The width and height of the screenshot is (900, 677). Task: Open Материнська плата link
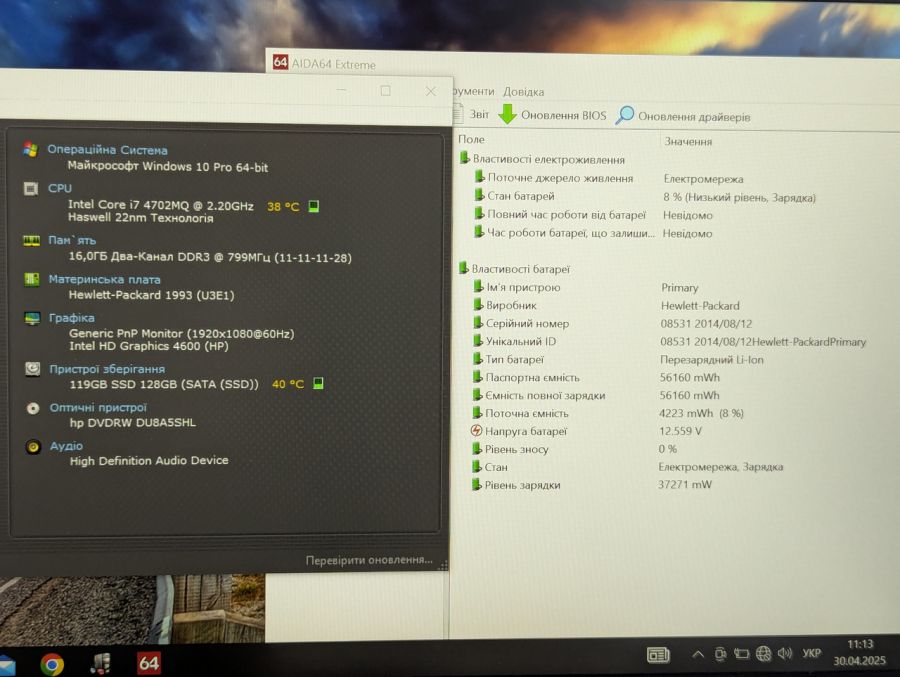104,280
